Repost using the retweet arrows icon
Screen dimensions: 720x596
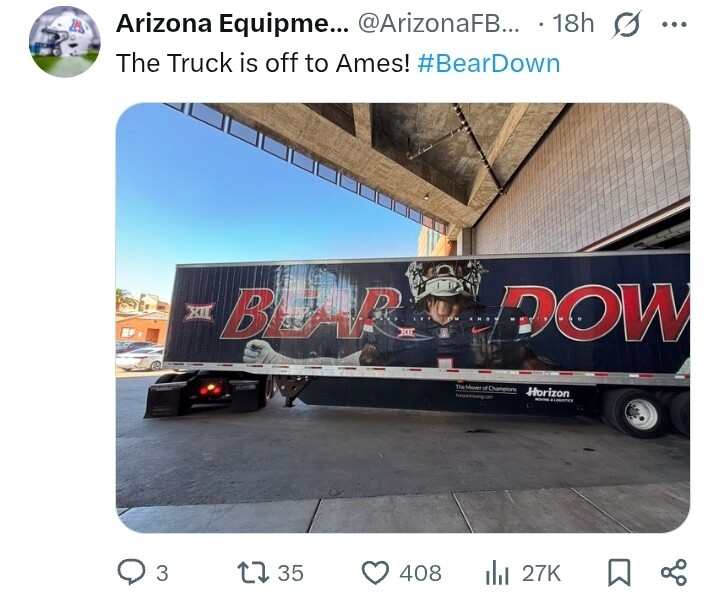point(253,573)
